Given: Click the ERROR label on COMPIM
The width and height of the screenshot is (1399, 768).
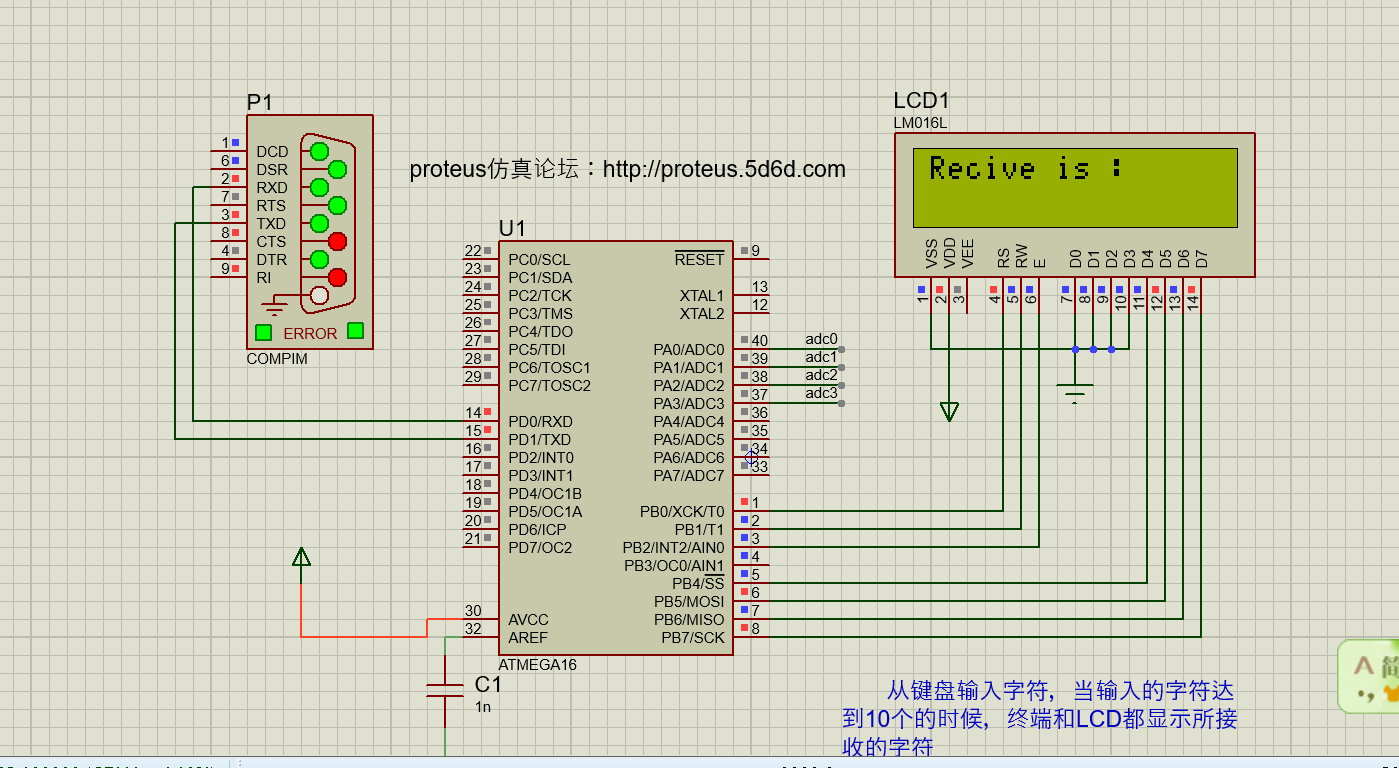Looking at the screenshot, I should (x=310, y=334).
